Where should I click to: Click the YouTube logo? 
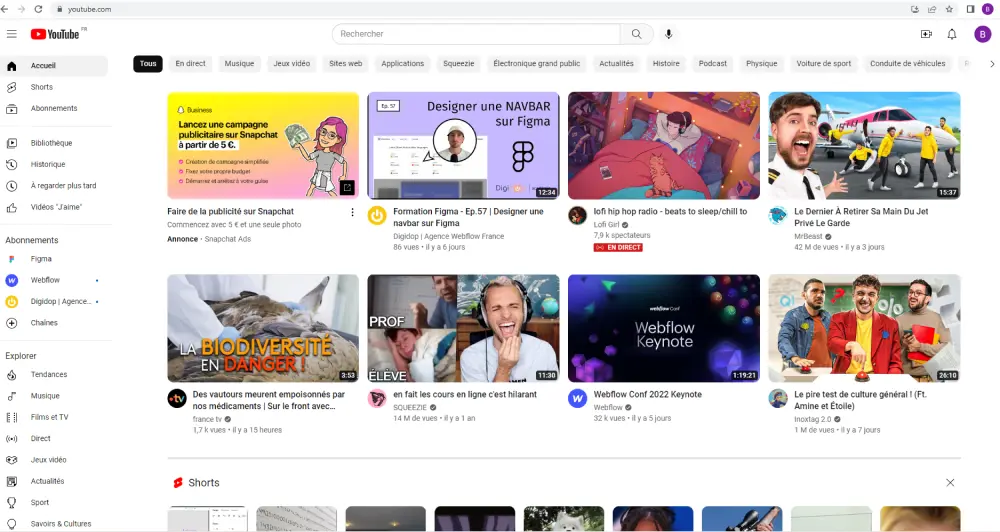point(55,34)
